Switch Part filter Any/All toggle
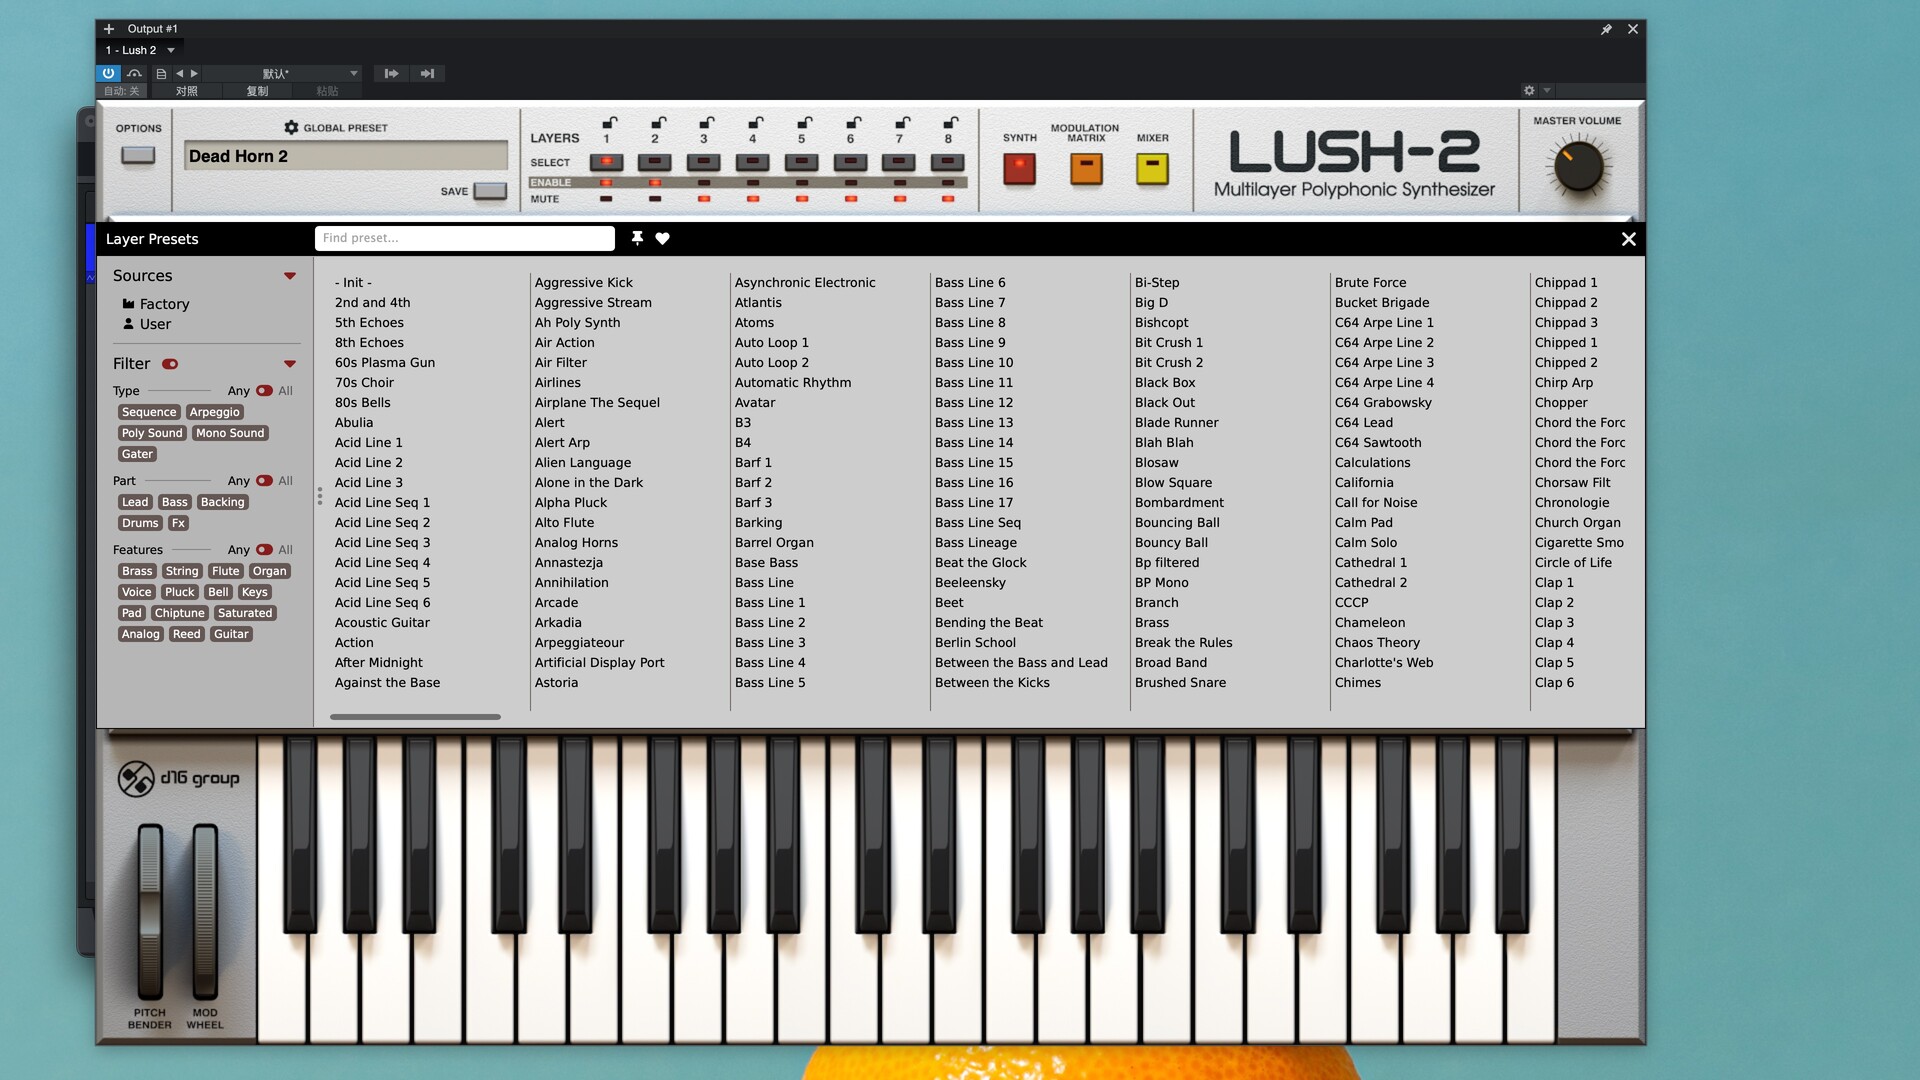Viewport: 1920px width, 1080px height. click(x=264, y=481)
